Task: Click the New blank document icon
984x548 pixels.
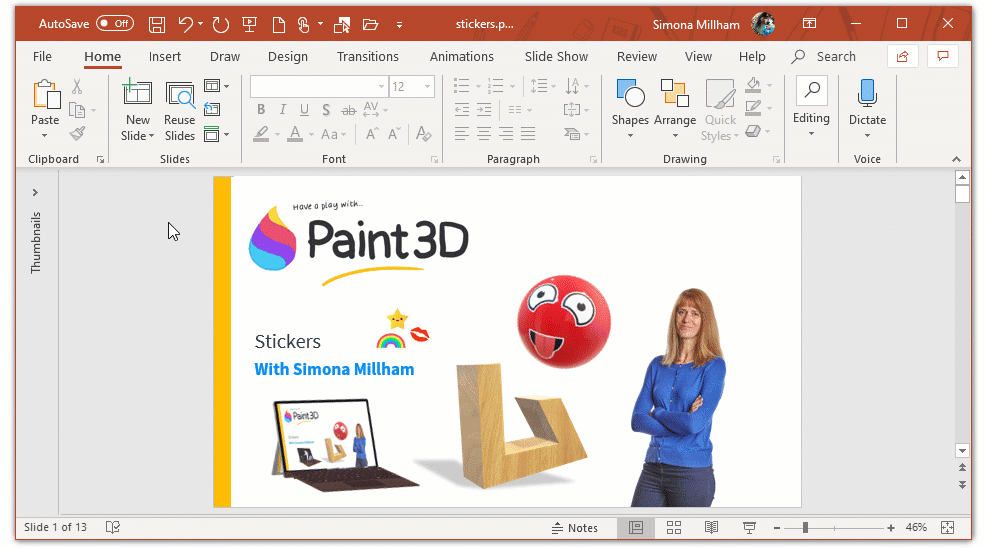Action: click(279, 24)
